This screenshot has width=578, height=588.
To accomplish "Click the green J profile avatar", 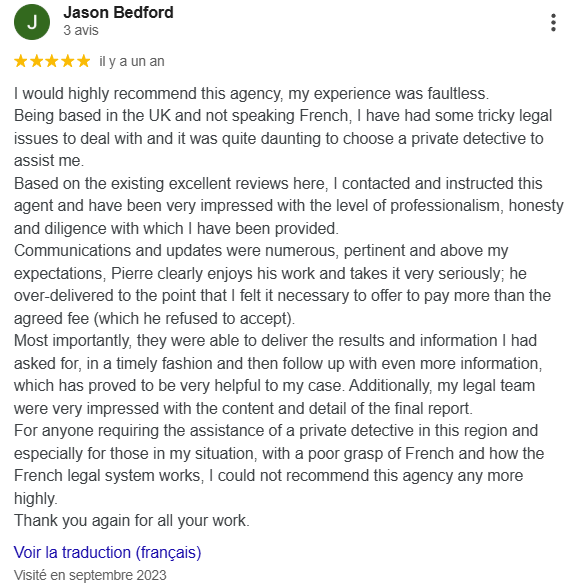I will [32, 22].
